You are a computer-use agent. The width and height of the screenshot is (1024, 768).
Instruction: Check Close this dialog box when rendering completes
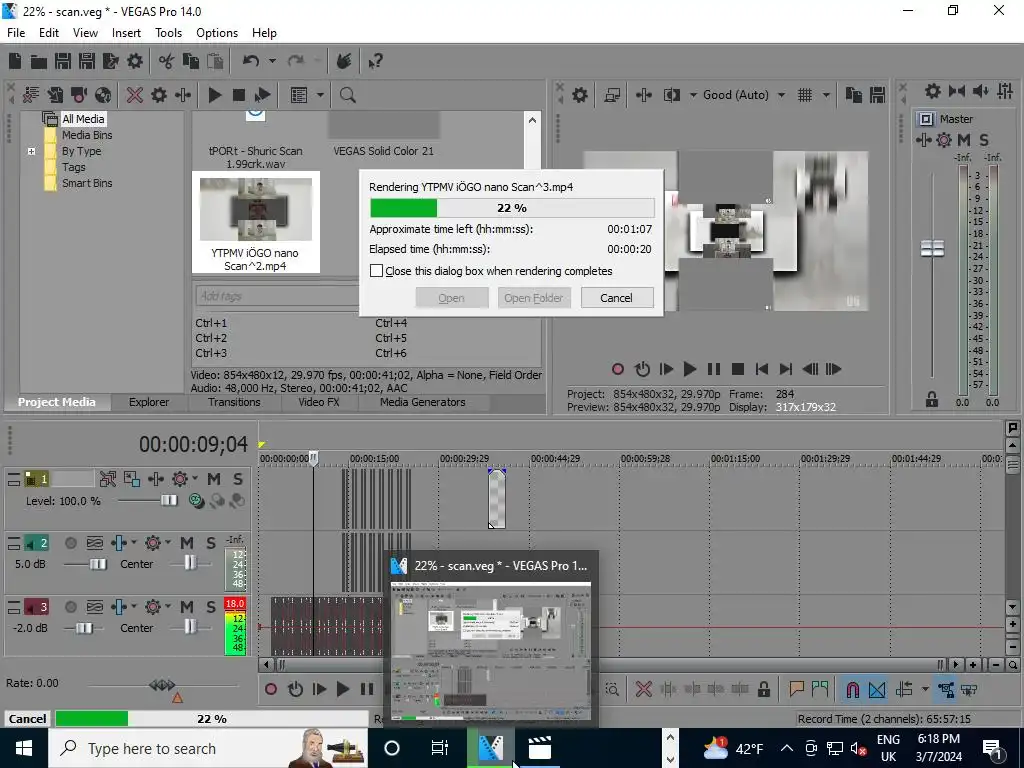tap(377, 271)
